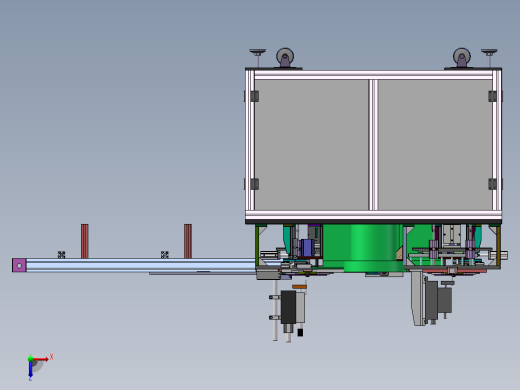Select the lower-right black hinge bracket on the cabinet
Image resolution: width=520 pixels, height=390 pixels.
coord(492,184)
